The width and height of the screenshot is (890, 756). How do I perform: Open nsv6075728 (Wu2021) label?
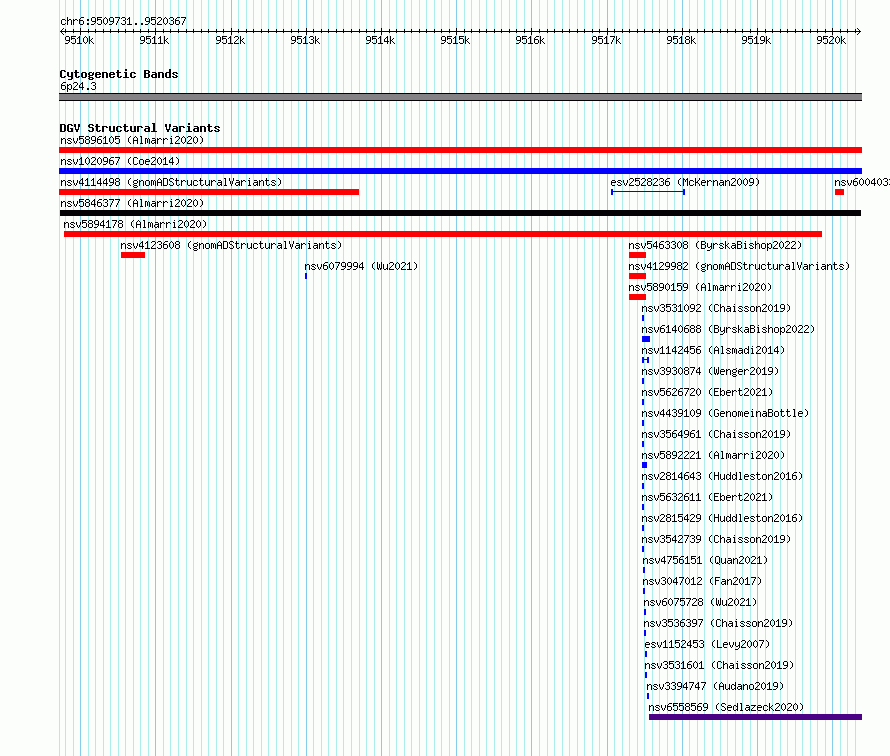click(700, 602)
